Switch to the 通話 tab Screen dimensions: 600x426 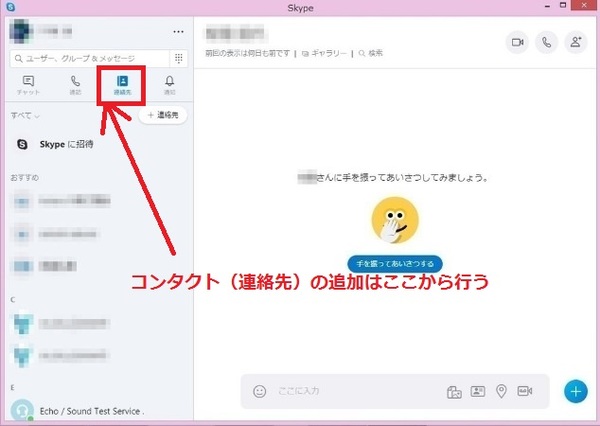[76, 85]
